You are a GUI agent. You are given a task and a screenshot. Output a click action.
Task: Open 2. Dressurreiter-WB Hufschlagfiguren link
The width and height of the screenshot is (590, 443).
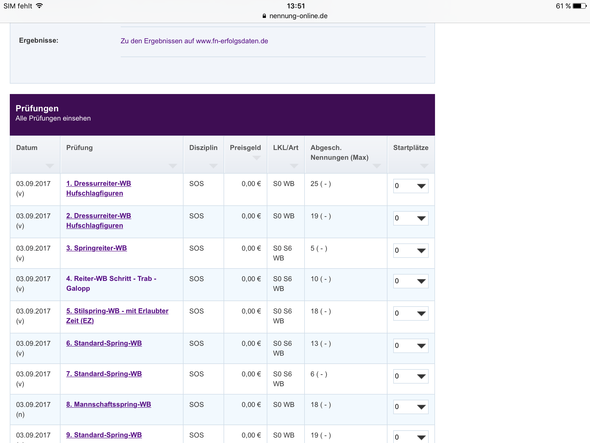point(99,221)
